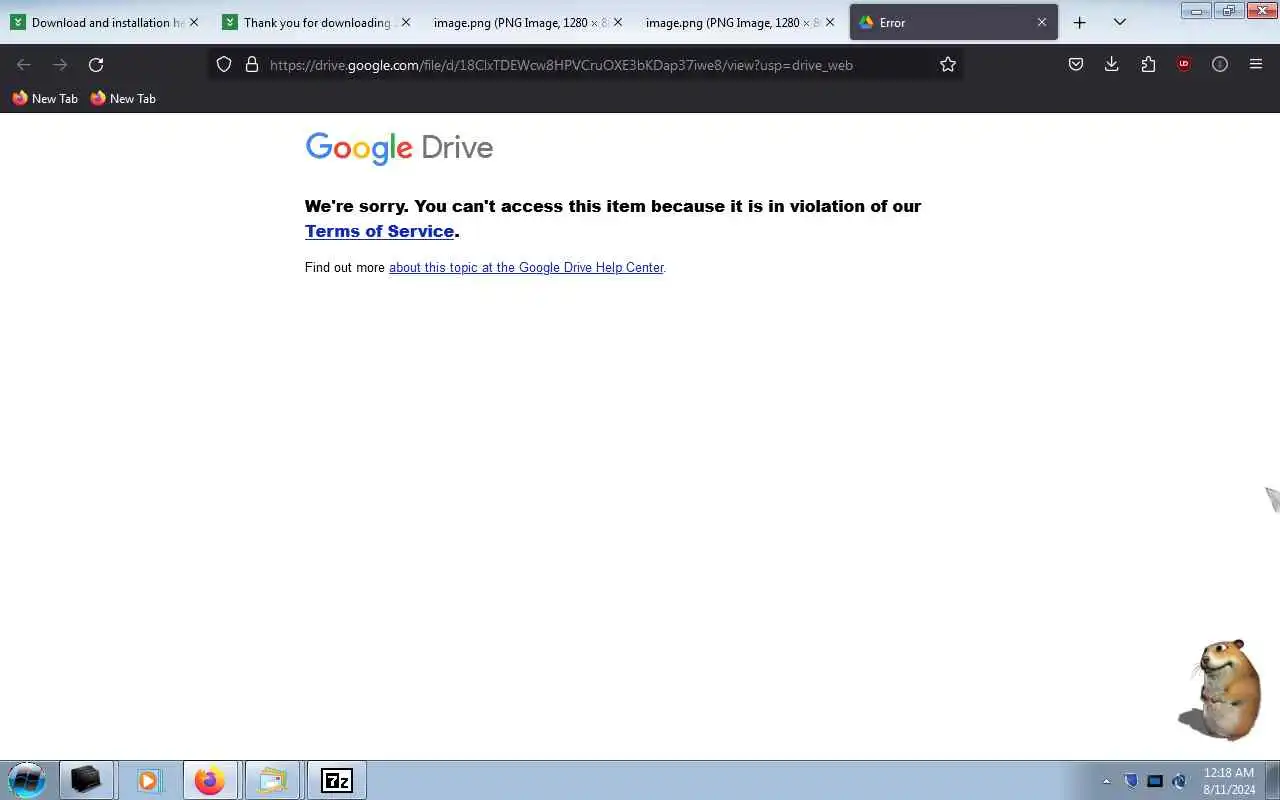
Task: Reload the current page
Action: tap(96, 64)
